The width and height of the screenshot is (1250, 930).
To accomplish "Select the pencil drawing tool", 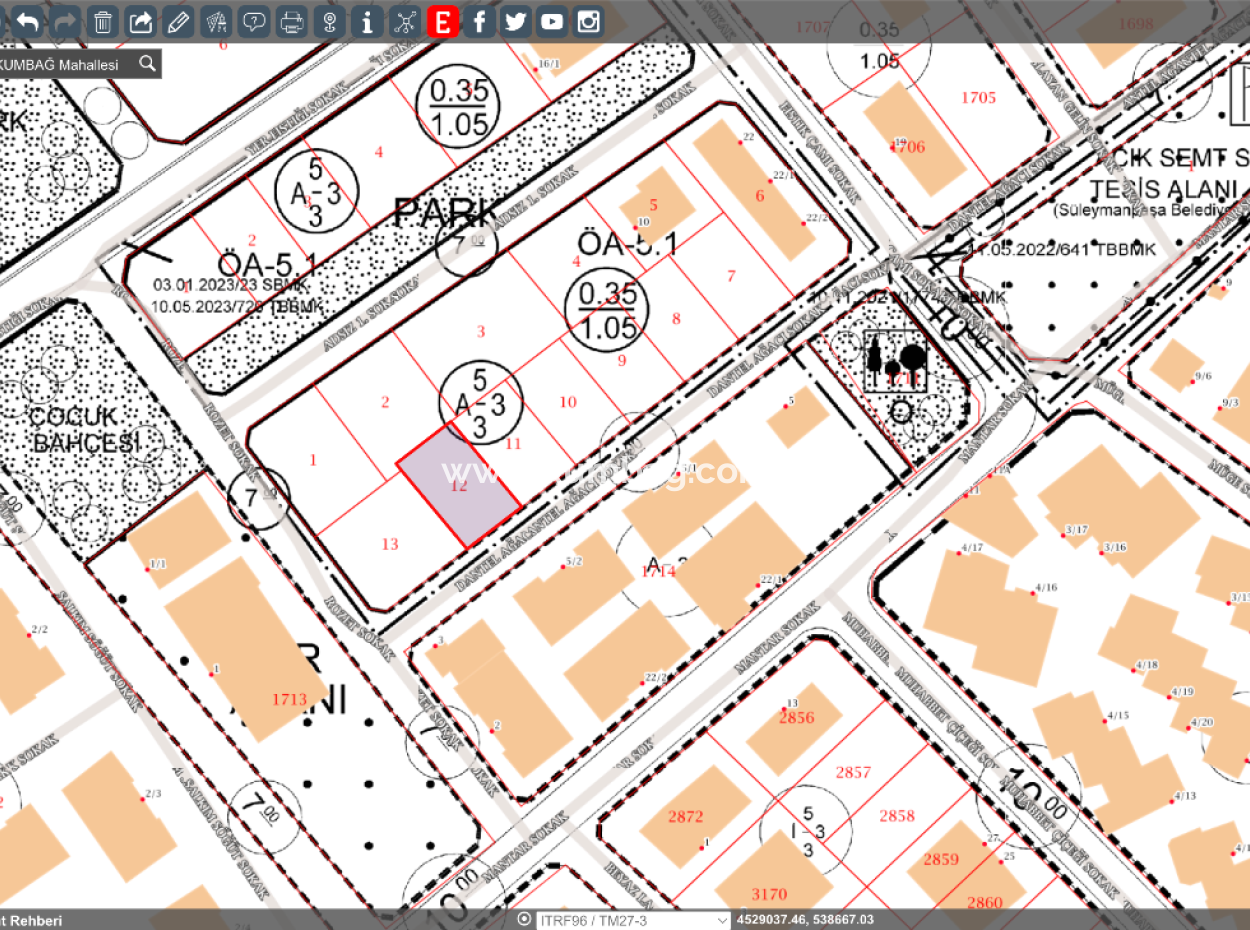I will tap(178, 20).
